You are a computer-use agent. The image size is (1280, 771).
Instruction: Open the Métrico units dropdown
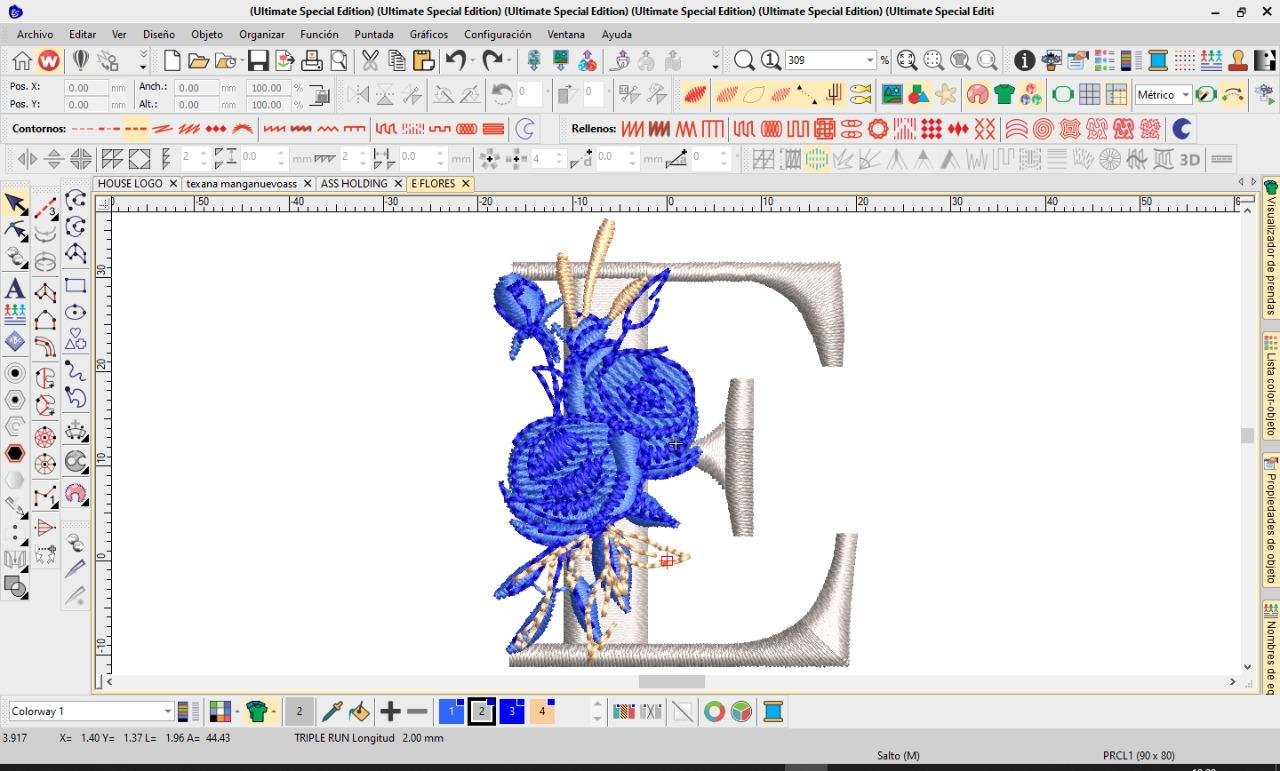click(x=1185, y=95)
